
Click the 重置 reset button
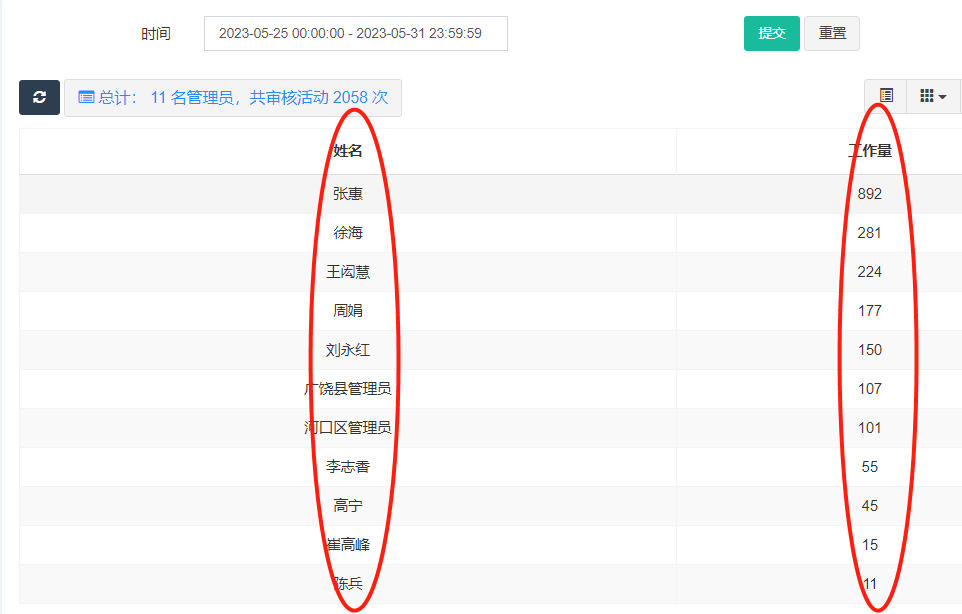click(x=832, y=33)
